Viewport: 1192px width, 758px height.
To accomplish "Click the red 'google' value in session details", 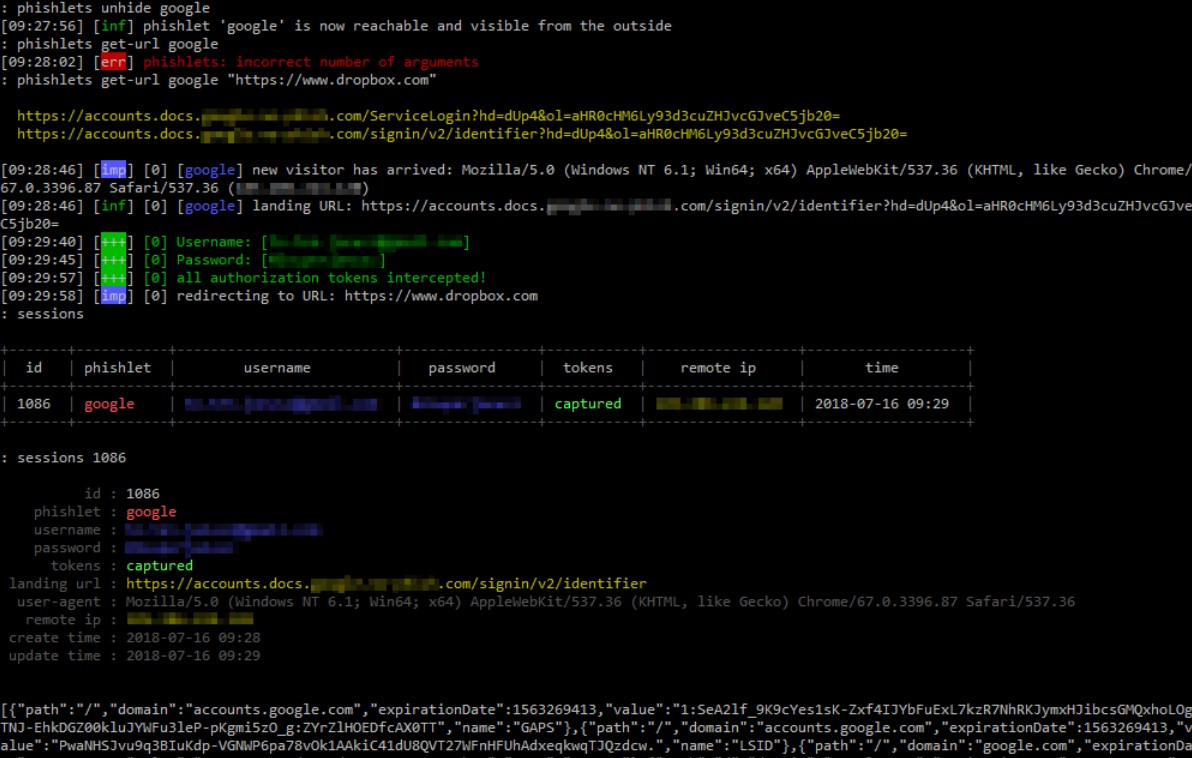I will 151,512.
